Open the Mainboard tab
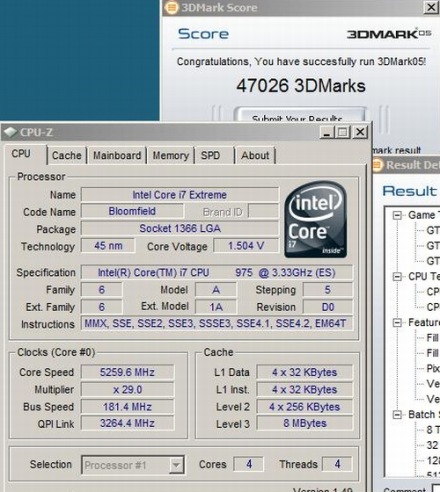Viewport: 440px width, 492px height. (117, 155)
